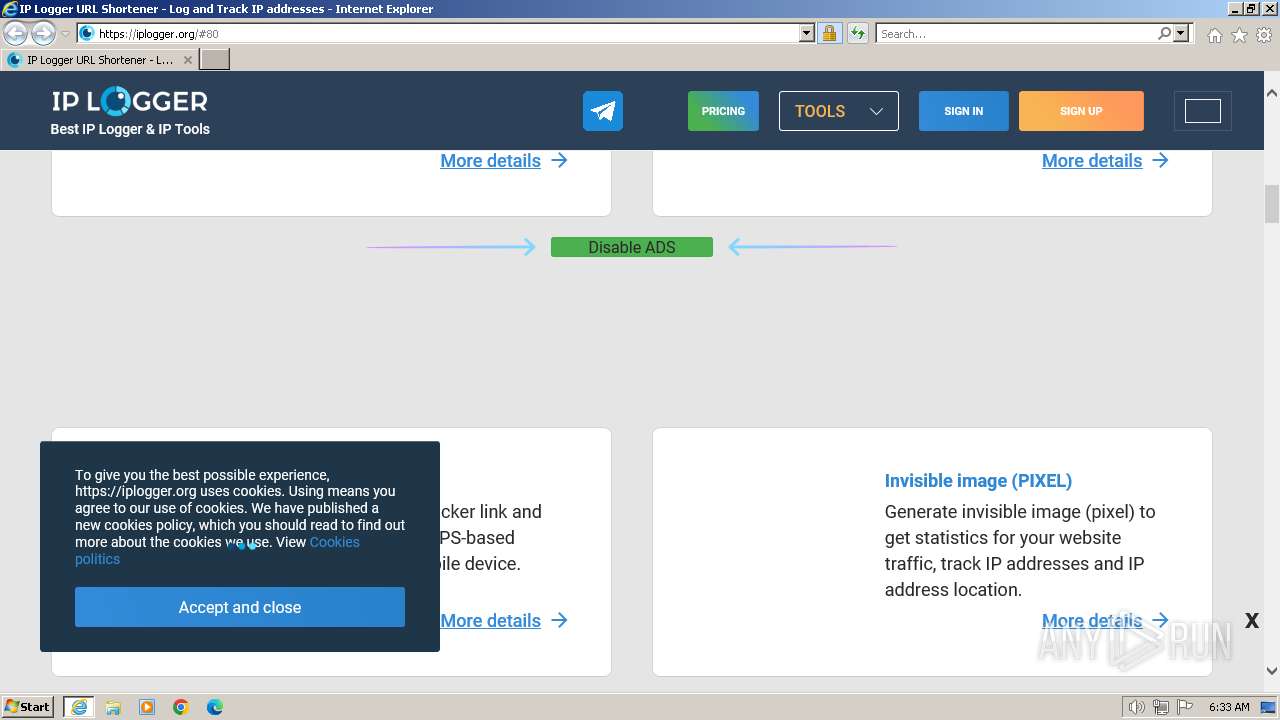The width and height of the screenshot is (1280, 720).
Task: Click the language selector box in header
Action: pos(1203,111)
